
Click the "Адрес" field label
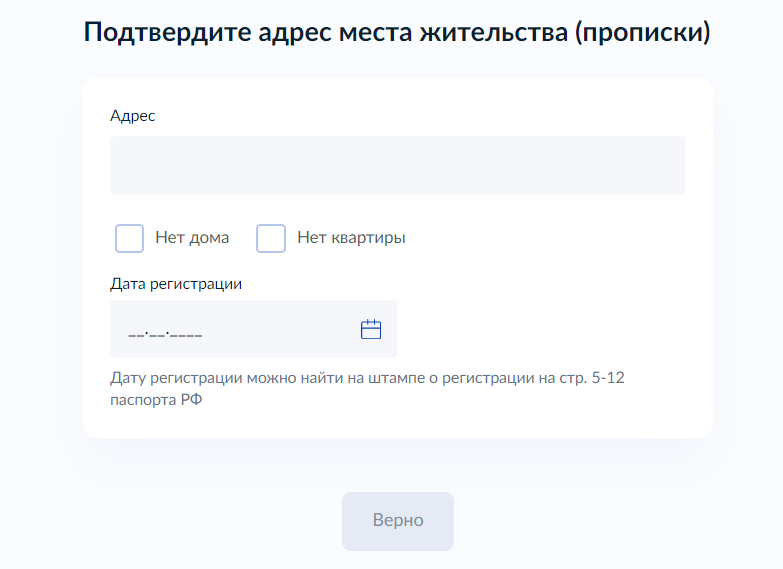pos(132,116)
